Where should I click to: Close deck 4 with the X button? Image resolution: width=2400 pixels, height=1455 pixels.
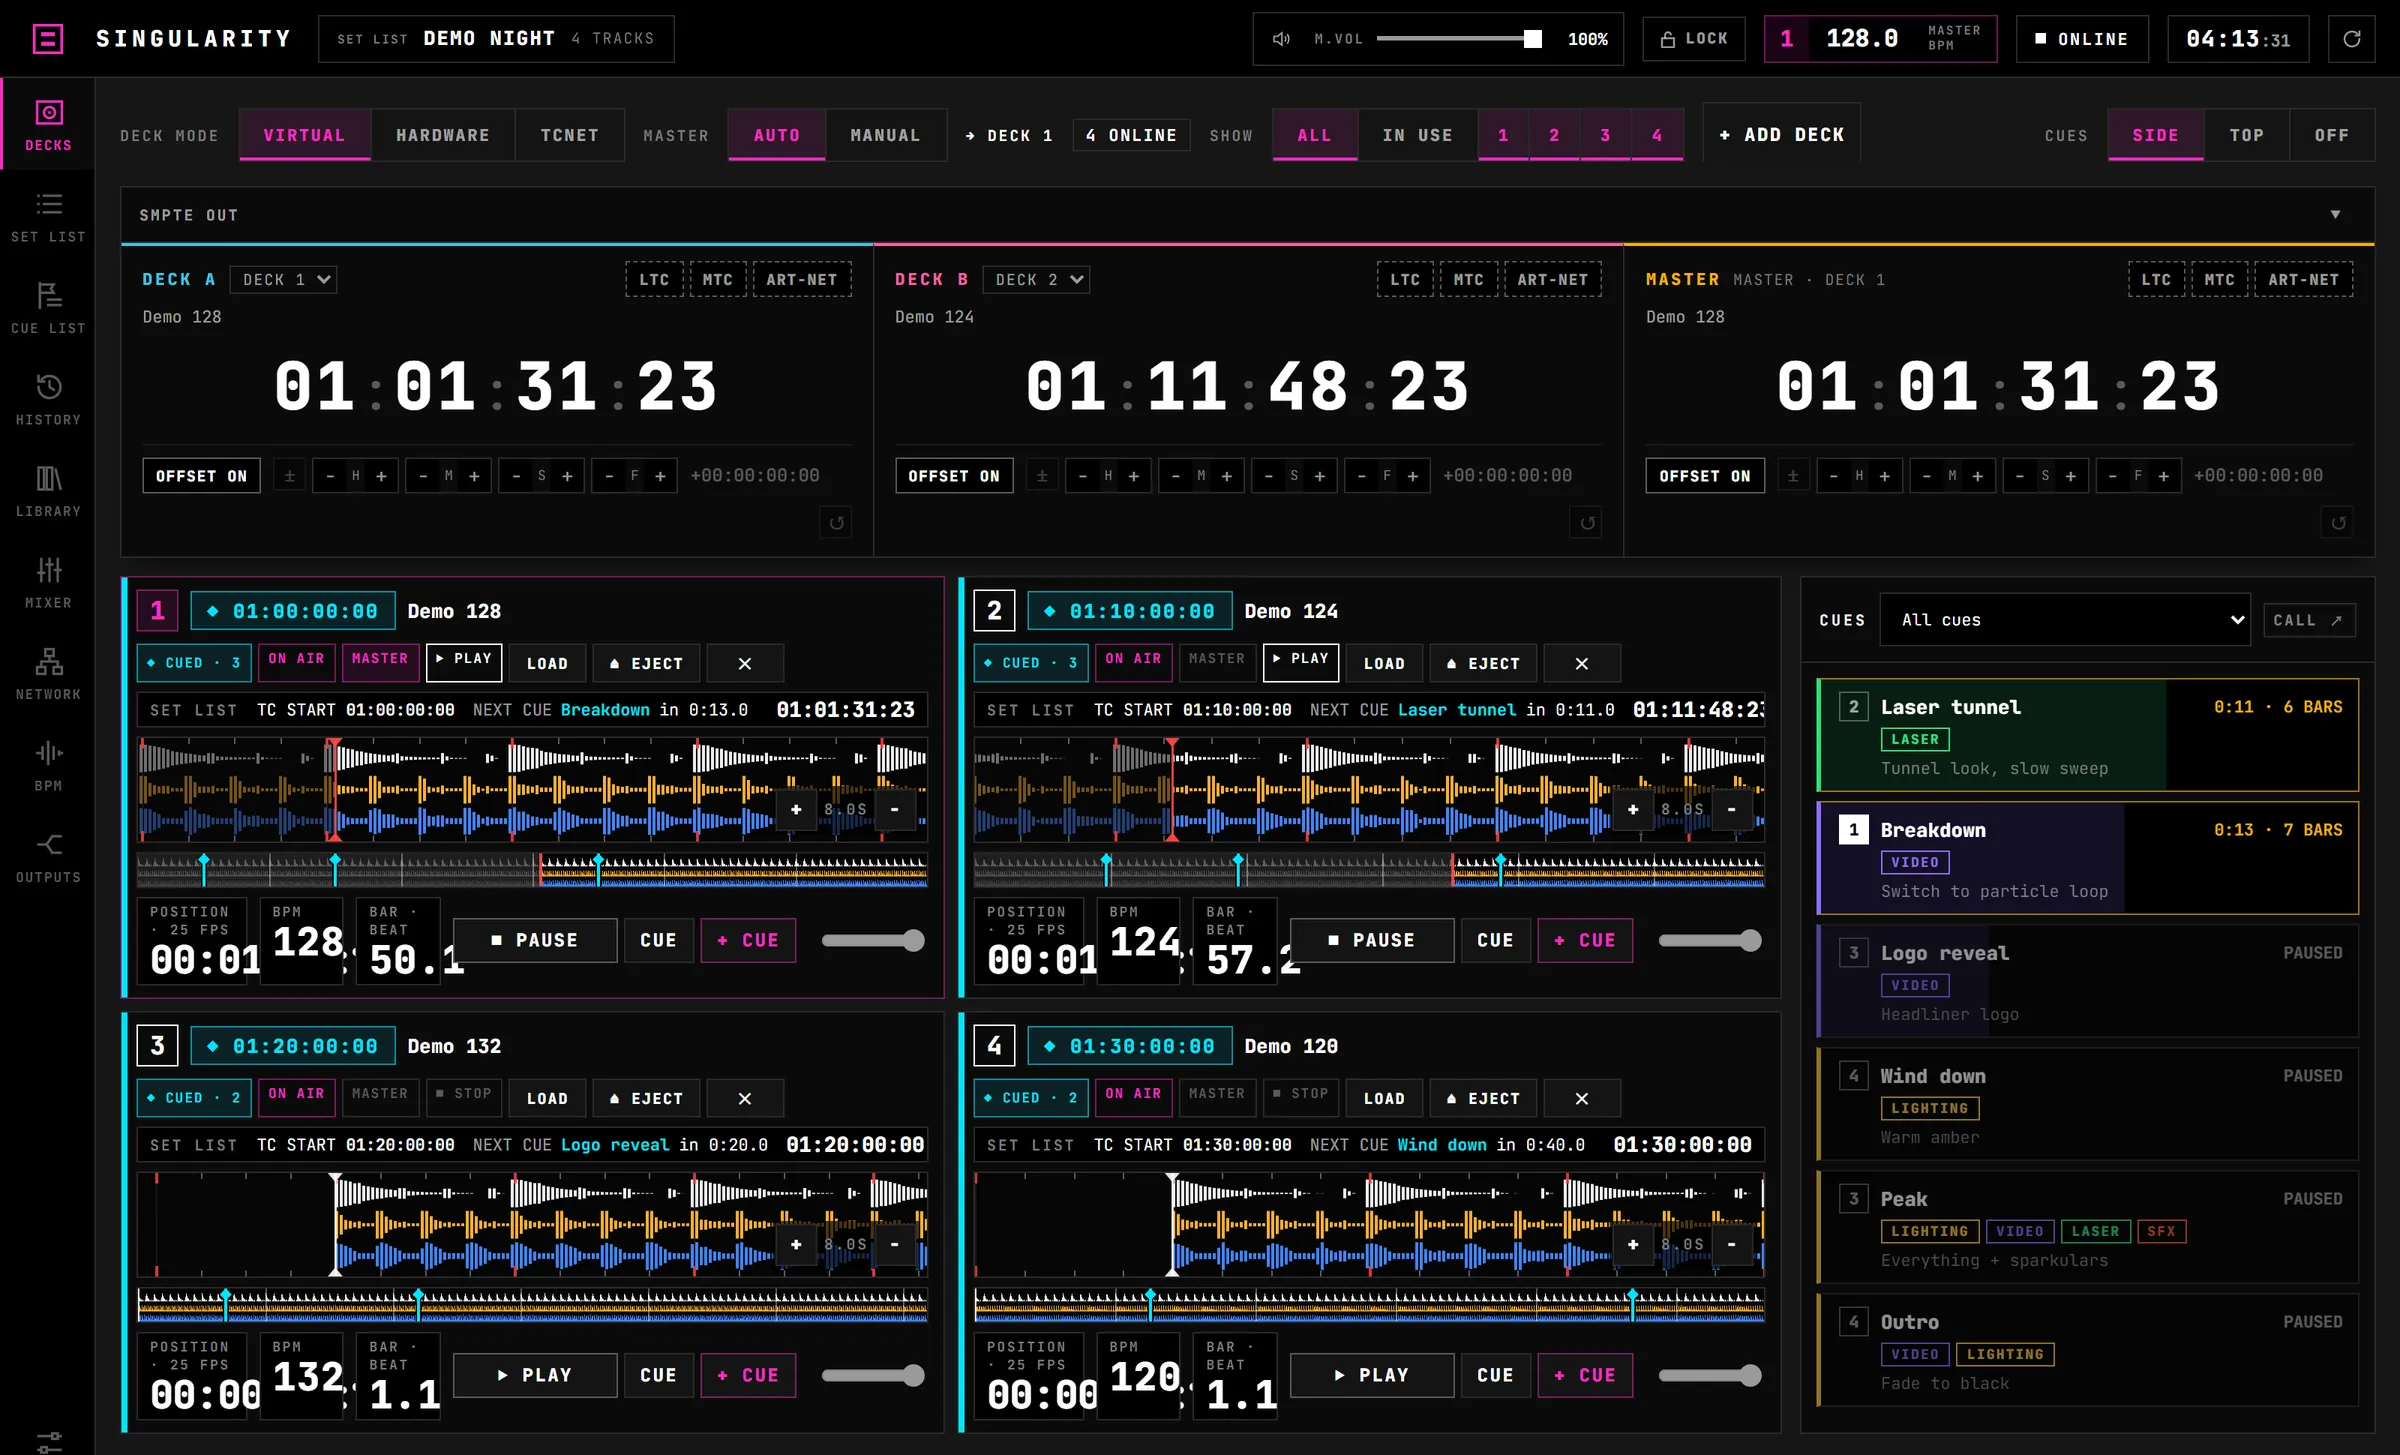pyautogui.click(x=1582, y=1098)
